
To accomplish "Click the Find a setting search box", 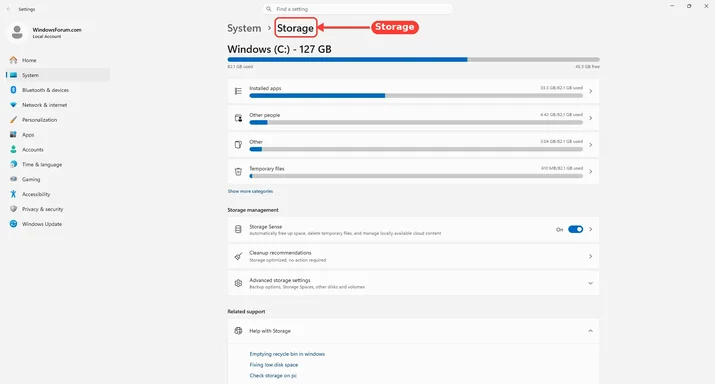I will [x=358, y=9].
